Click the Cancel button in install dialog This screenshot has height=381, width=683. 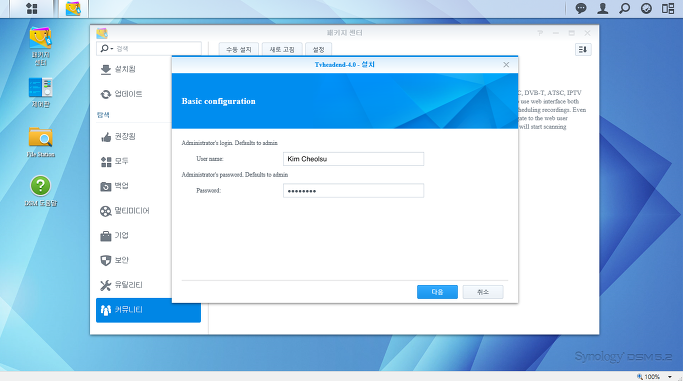click(483, 292)
